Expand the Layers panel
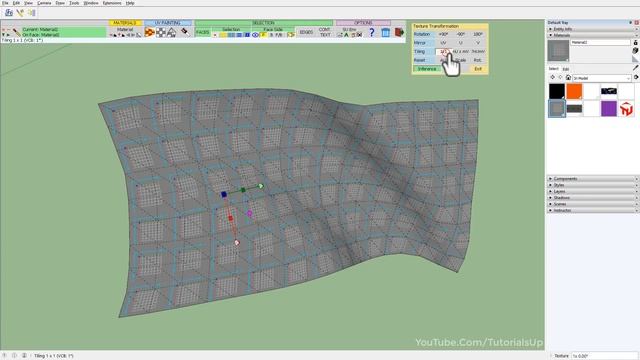 click(x=593, y=191)
